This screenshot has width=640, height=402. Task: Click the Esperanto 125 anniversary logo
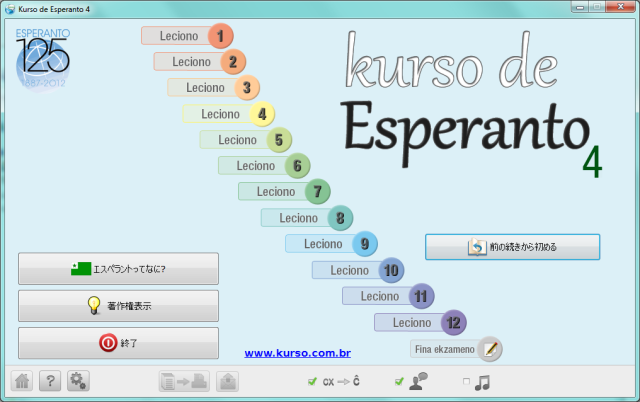[44, 59]
